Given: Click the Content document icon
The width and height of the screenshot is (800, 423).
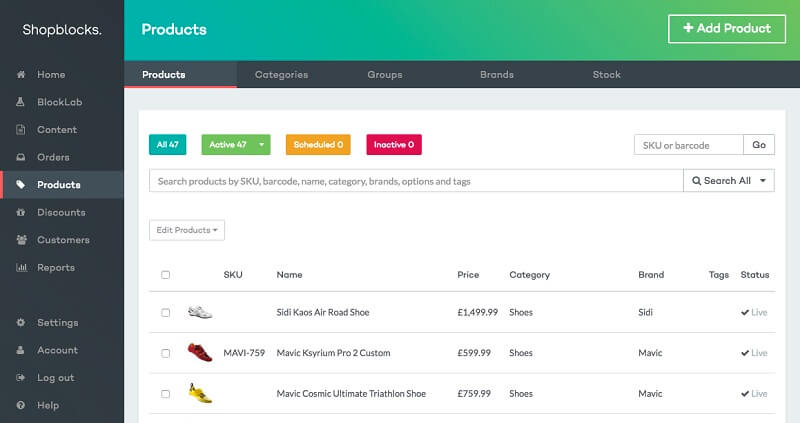Looking at the screenshot, I should point(20,130).
